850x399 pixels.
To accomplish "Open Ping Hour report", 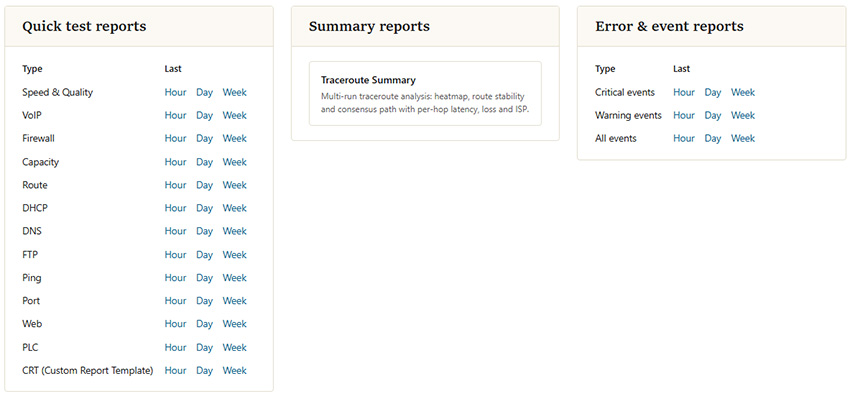I will click(x=175, y=278).
